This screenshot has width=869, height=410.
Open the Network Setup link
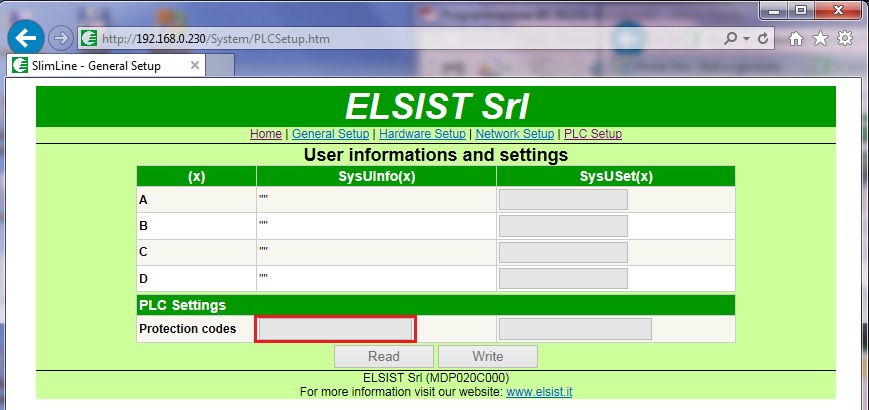point(515,134)
